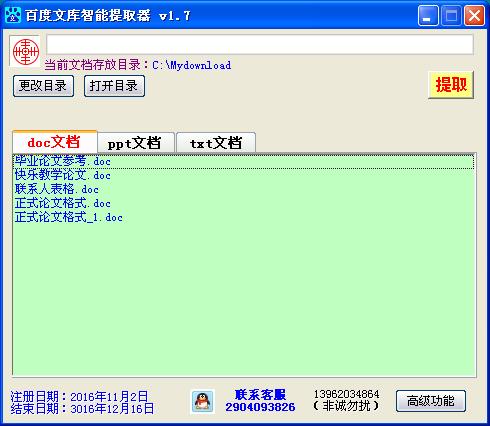Minimize the 百度文库智能提取器 window
The height and width of the screenshot is (426, 490).
(x=428, y=15)
